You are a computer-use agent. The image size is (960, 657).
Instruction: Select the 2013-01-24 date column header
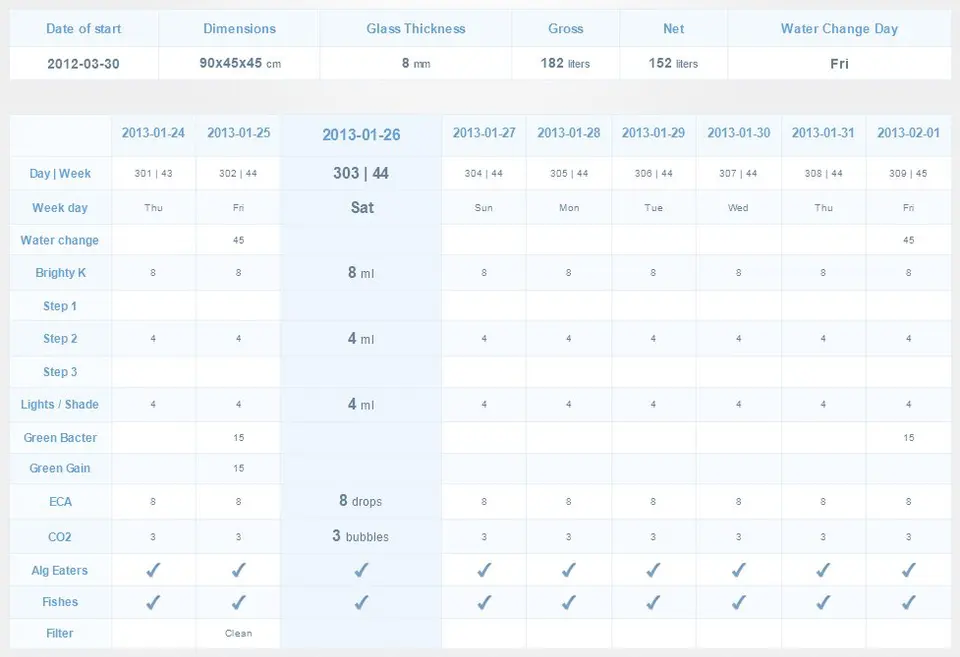(153, 133)
